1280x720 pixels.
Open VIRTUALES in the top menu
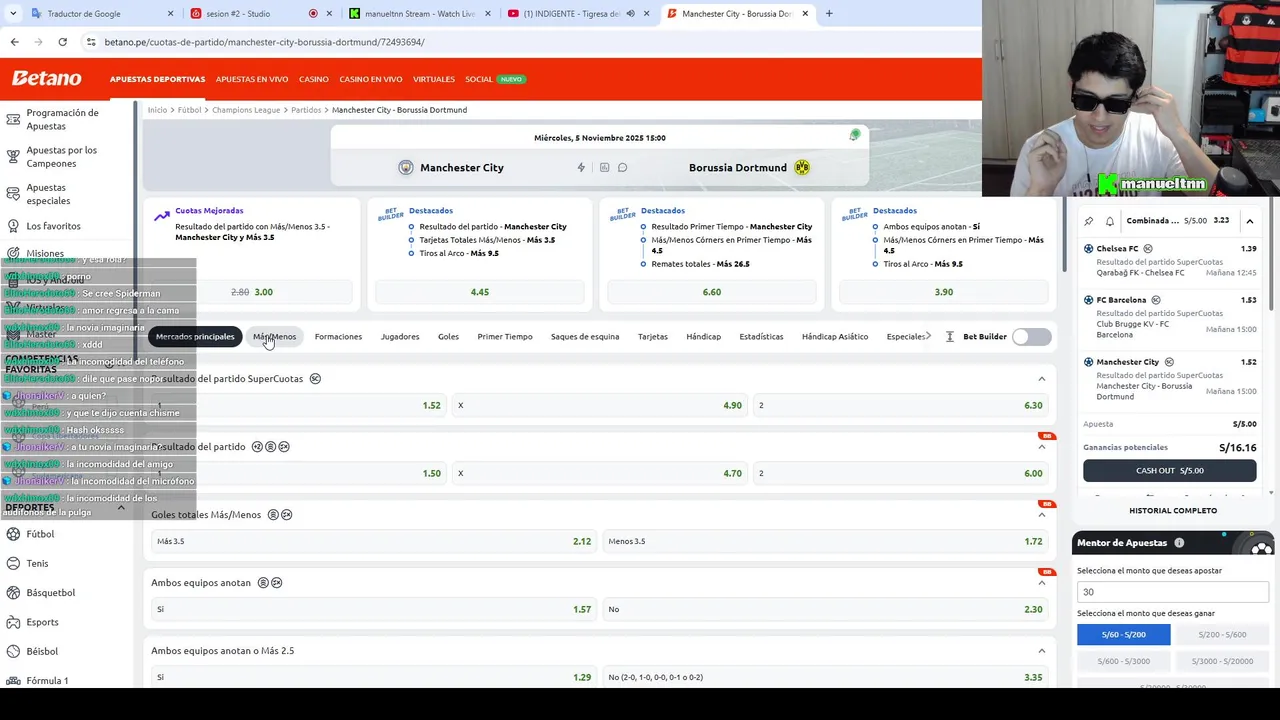click(434, 79)
